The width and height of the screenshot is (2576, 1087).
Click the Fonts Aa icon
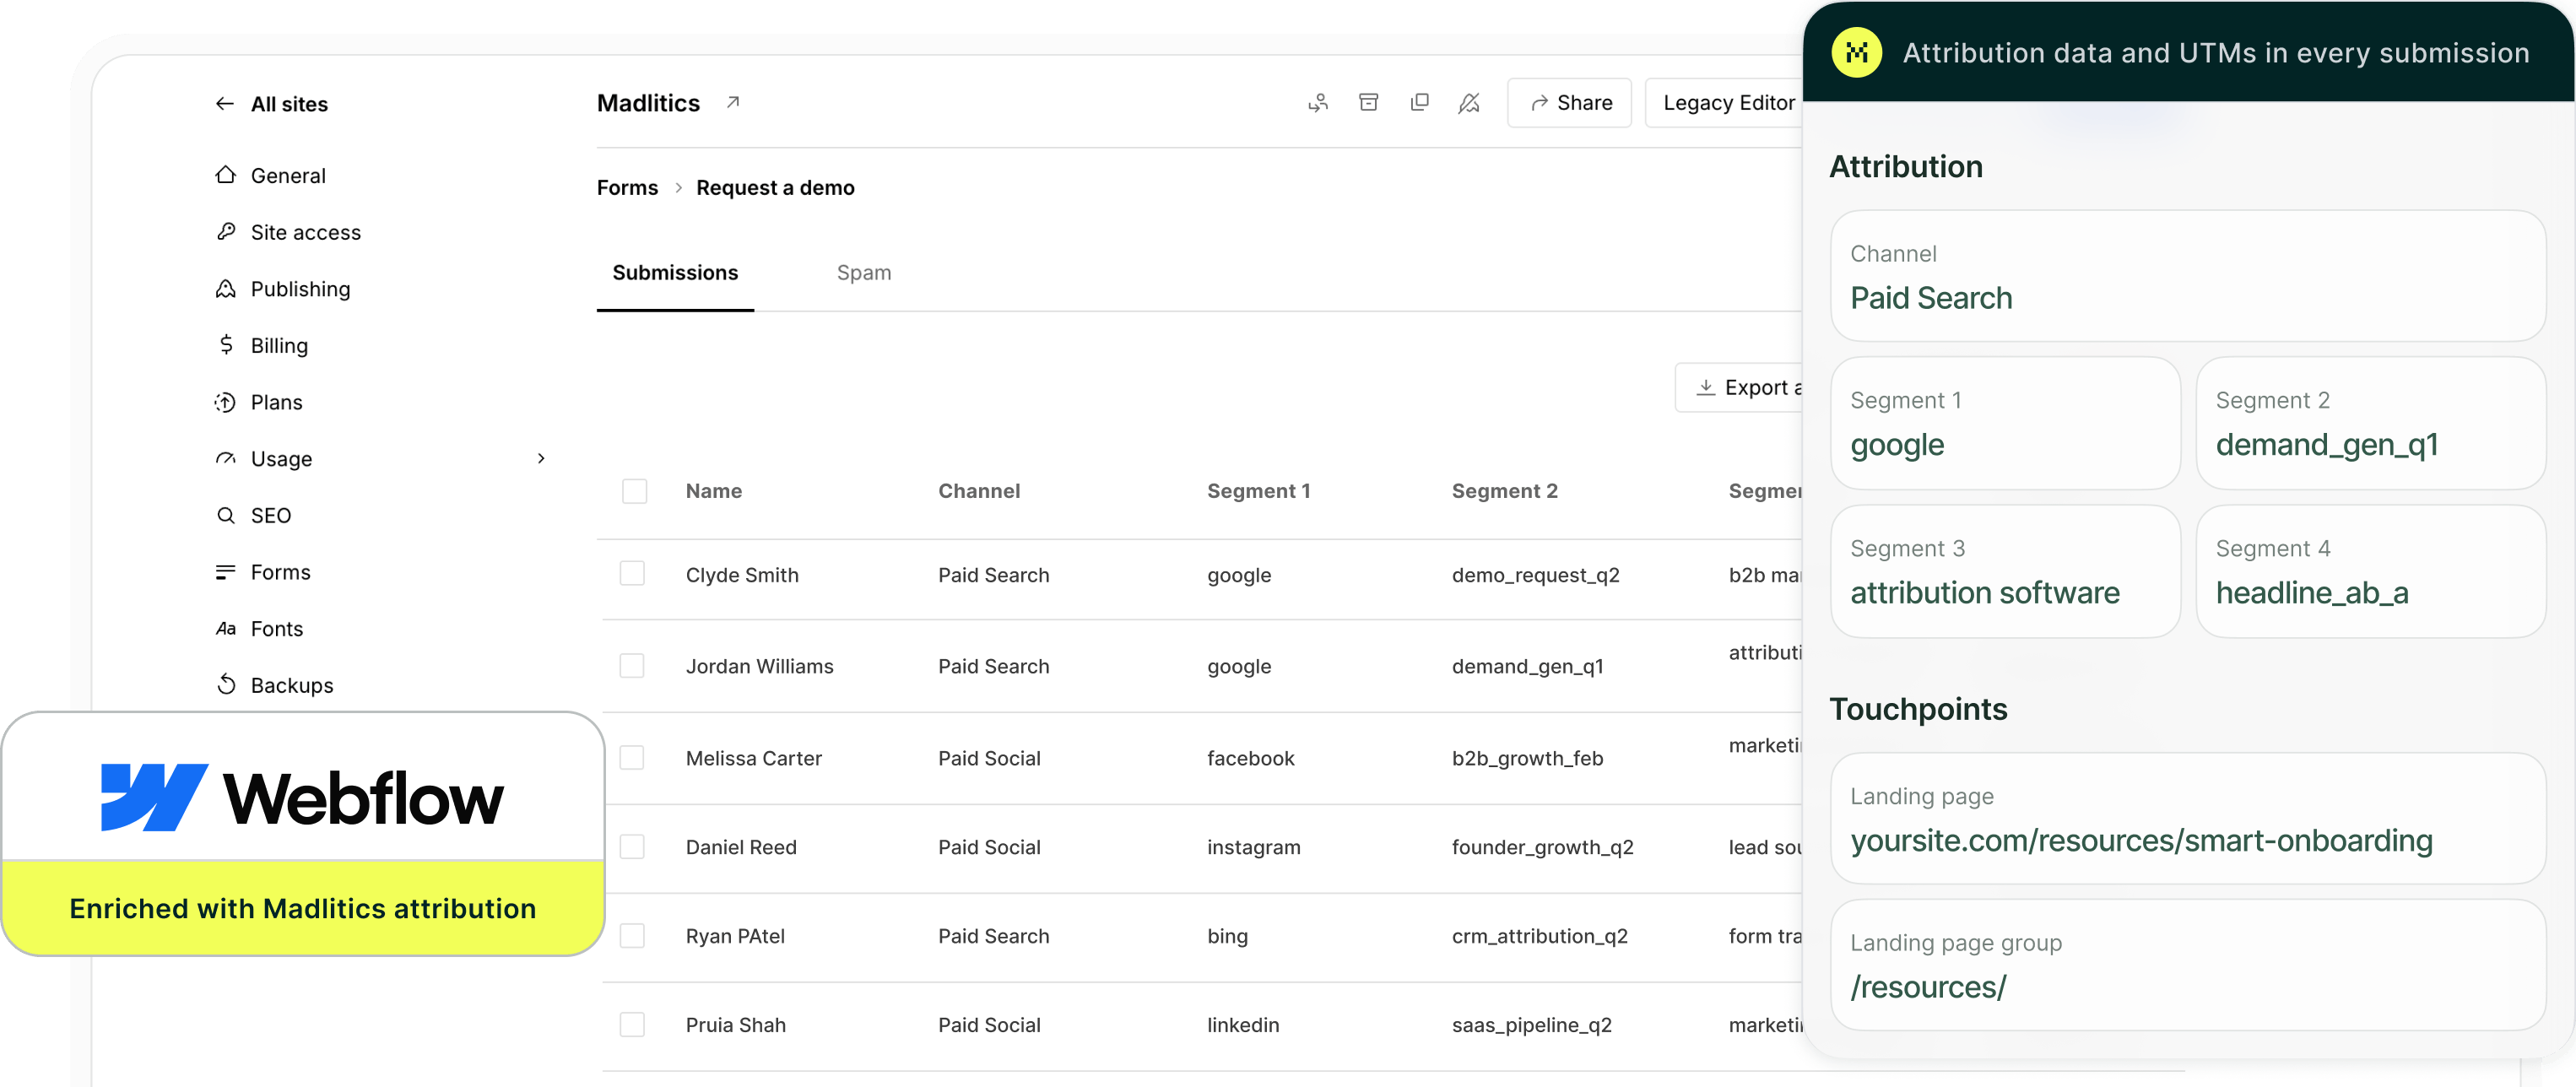[226, 629]
